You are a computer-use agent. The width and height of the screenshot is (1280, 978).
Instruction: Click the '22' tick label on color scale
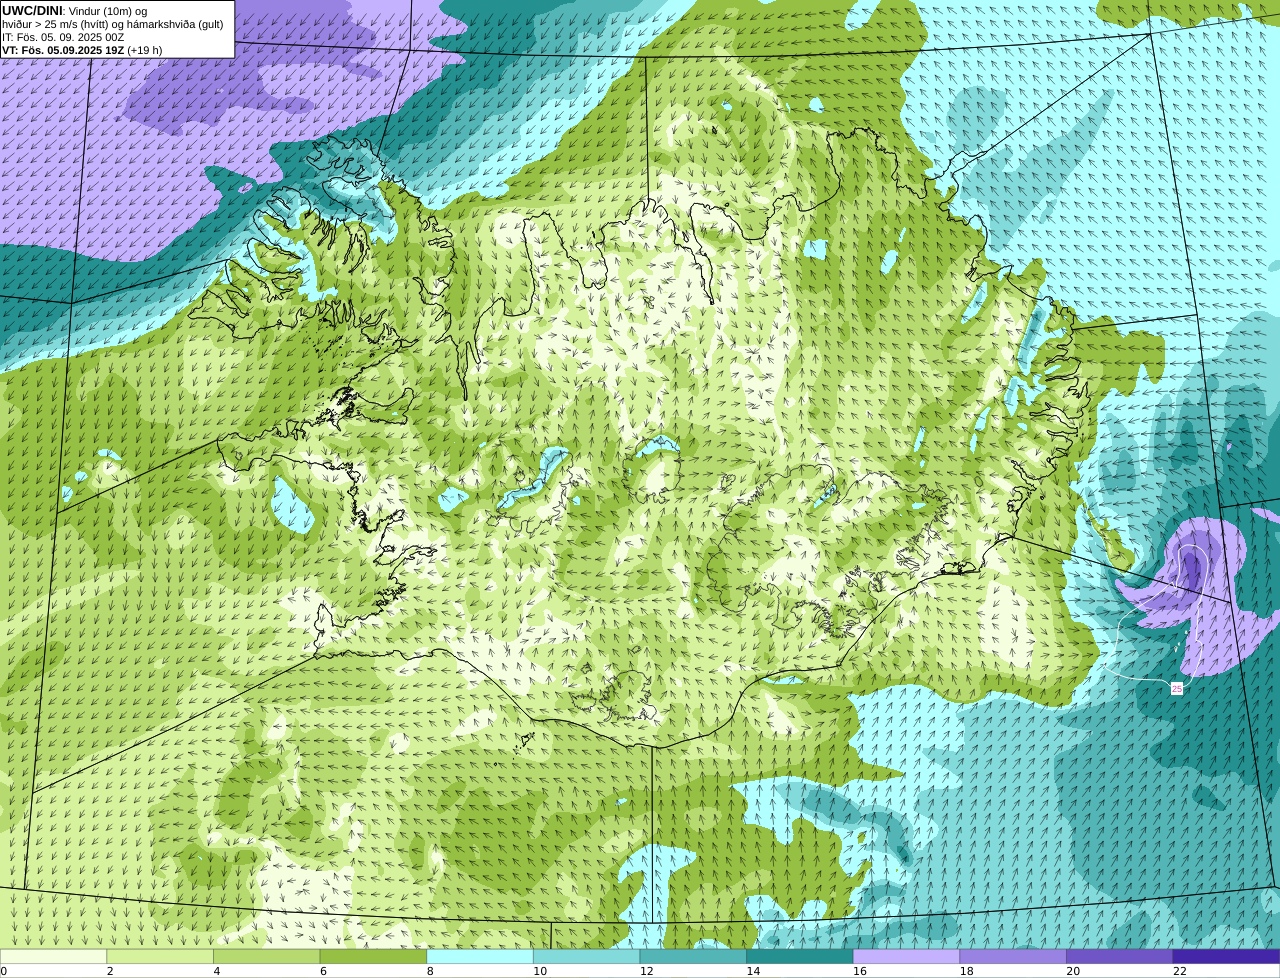[x=1180, y=971]
